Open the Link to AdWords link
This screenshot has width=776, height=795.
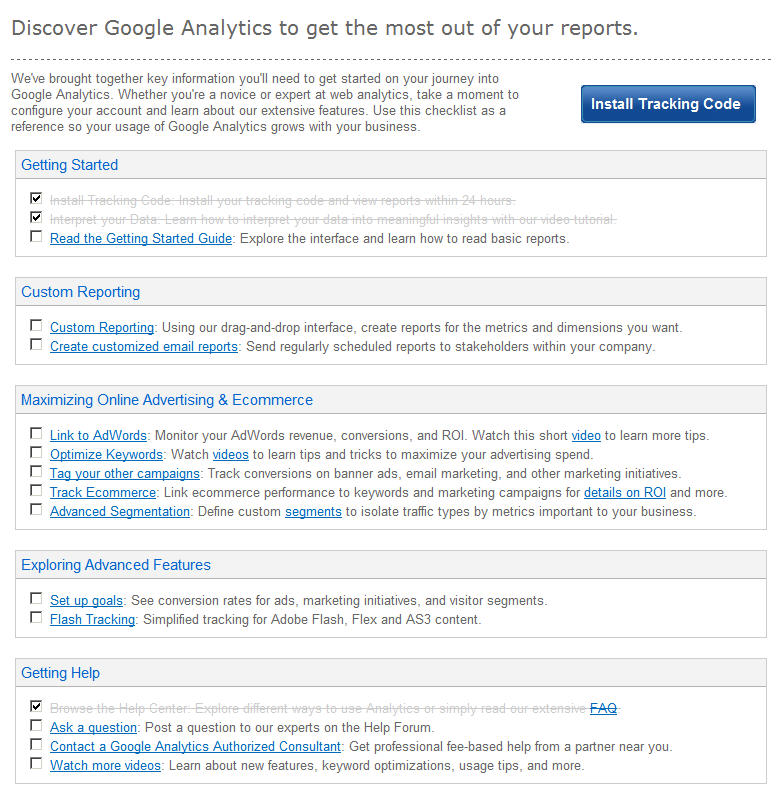click(98, 436)
